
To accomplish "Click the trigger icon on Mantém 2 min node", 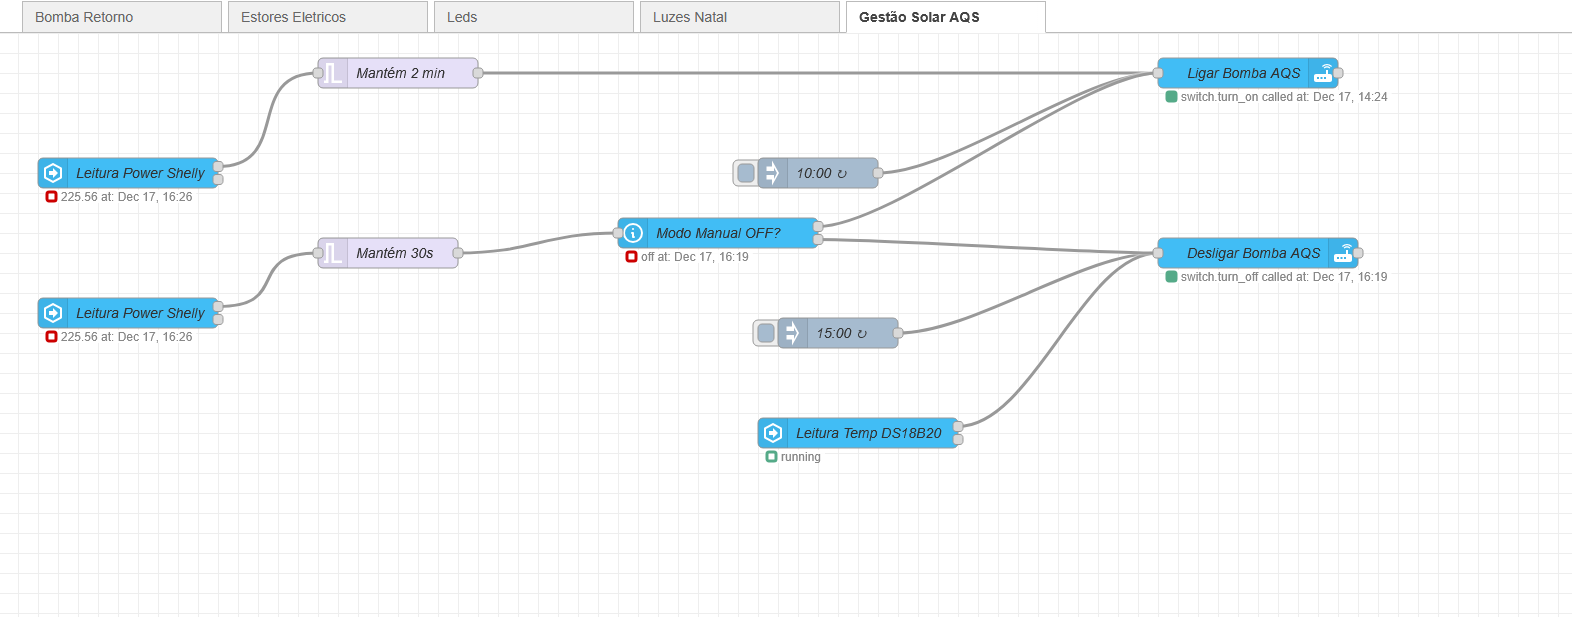I will pos(333,73).
